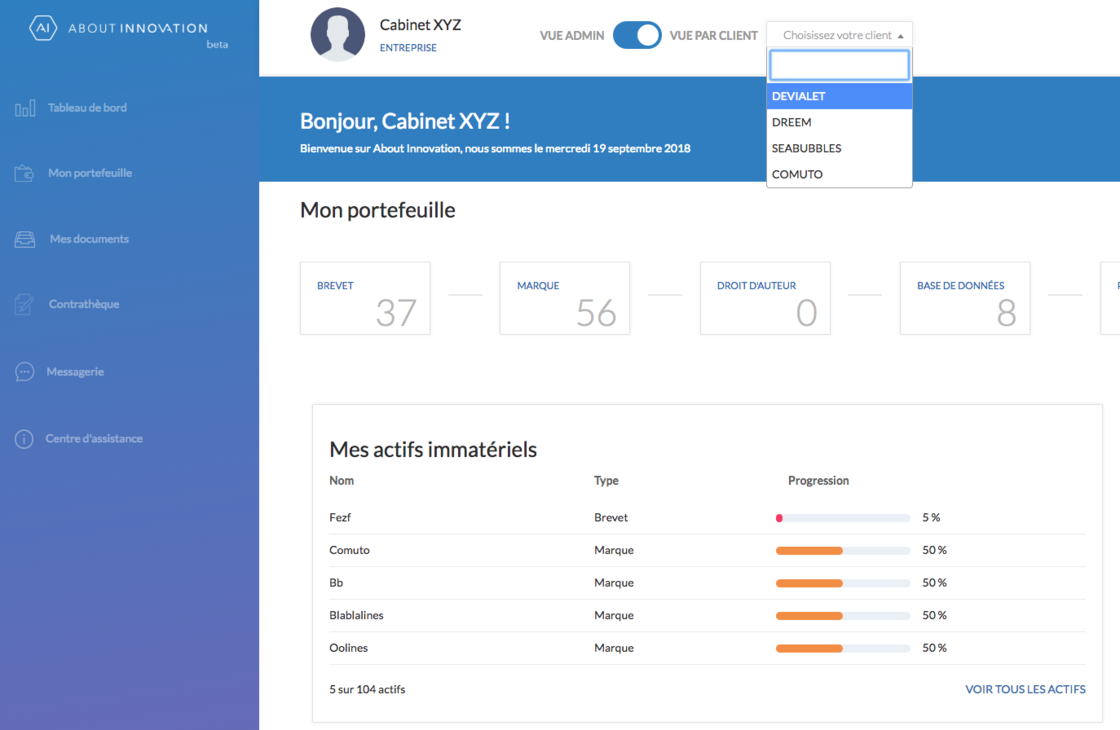Focus the client search input field
Viewport: 1120px width, 730px height.
[839, 66]
